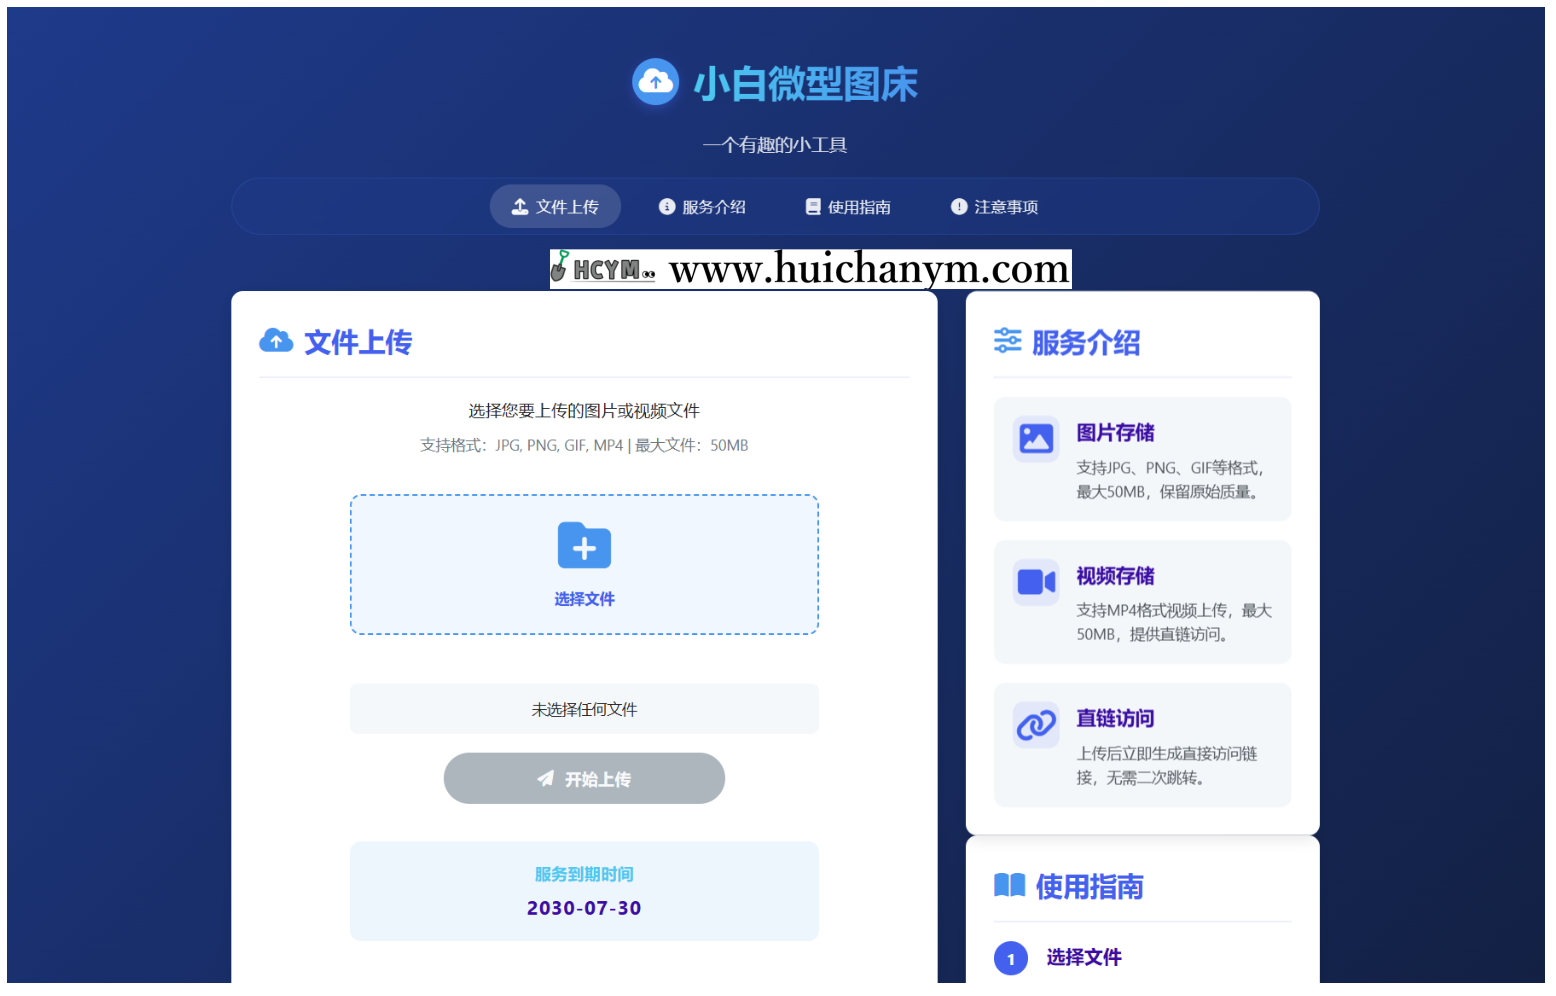1556x996 pixels.
Task: Click the 选择文件 upload drop zone
Action: tap(583, 564)
